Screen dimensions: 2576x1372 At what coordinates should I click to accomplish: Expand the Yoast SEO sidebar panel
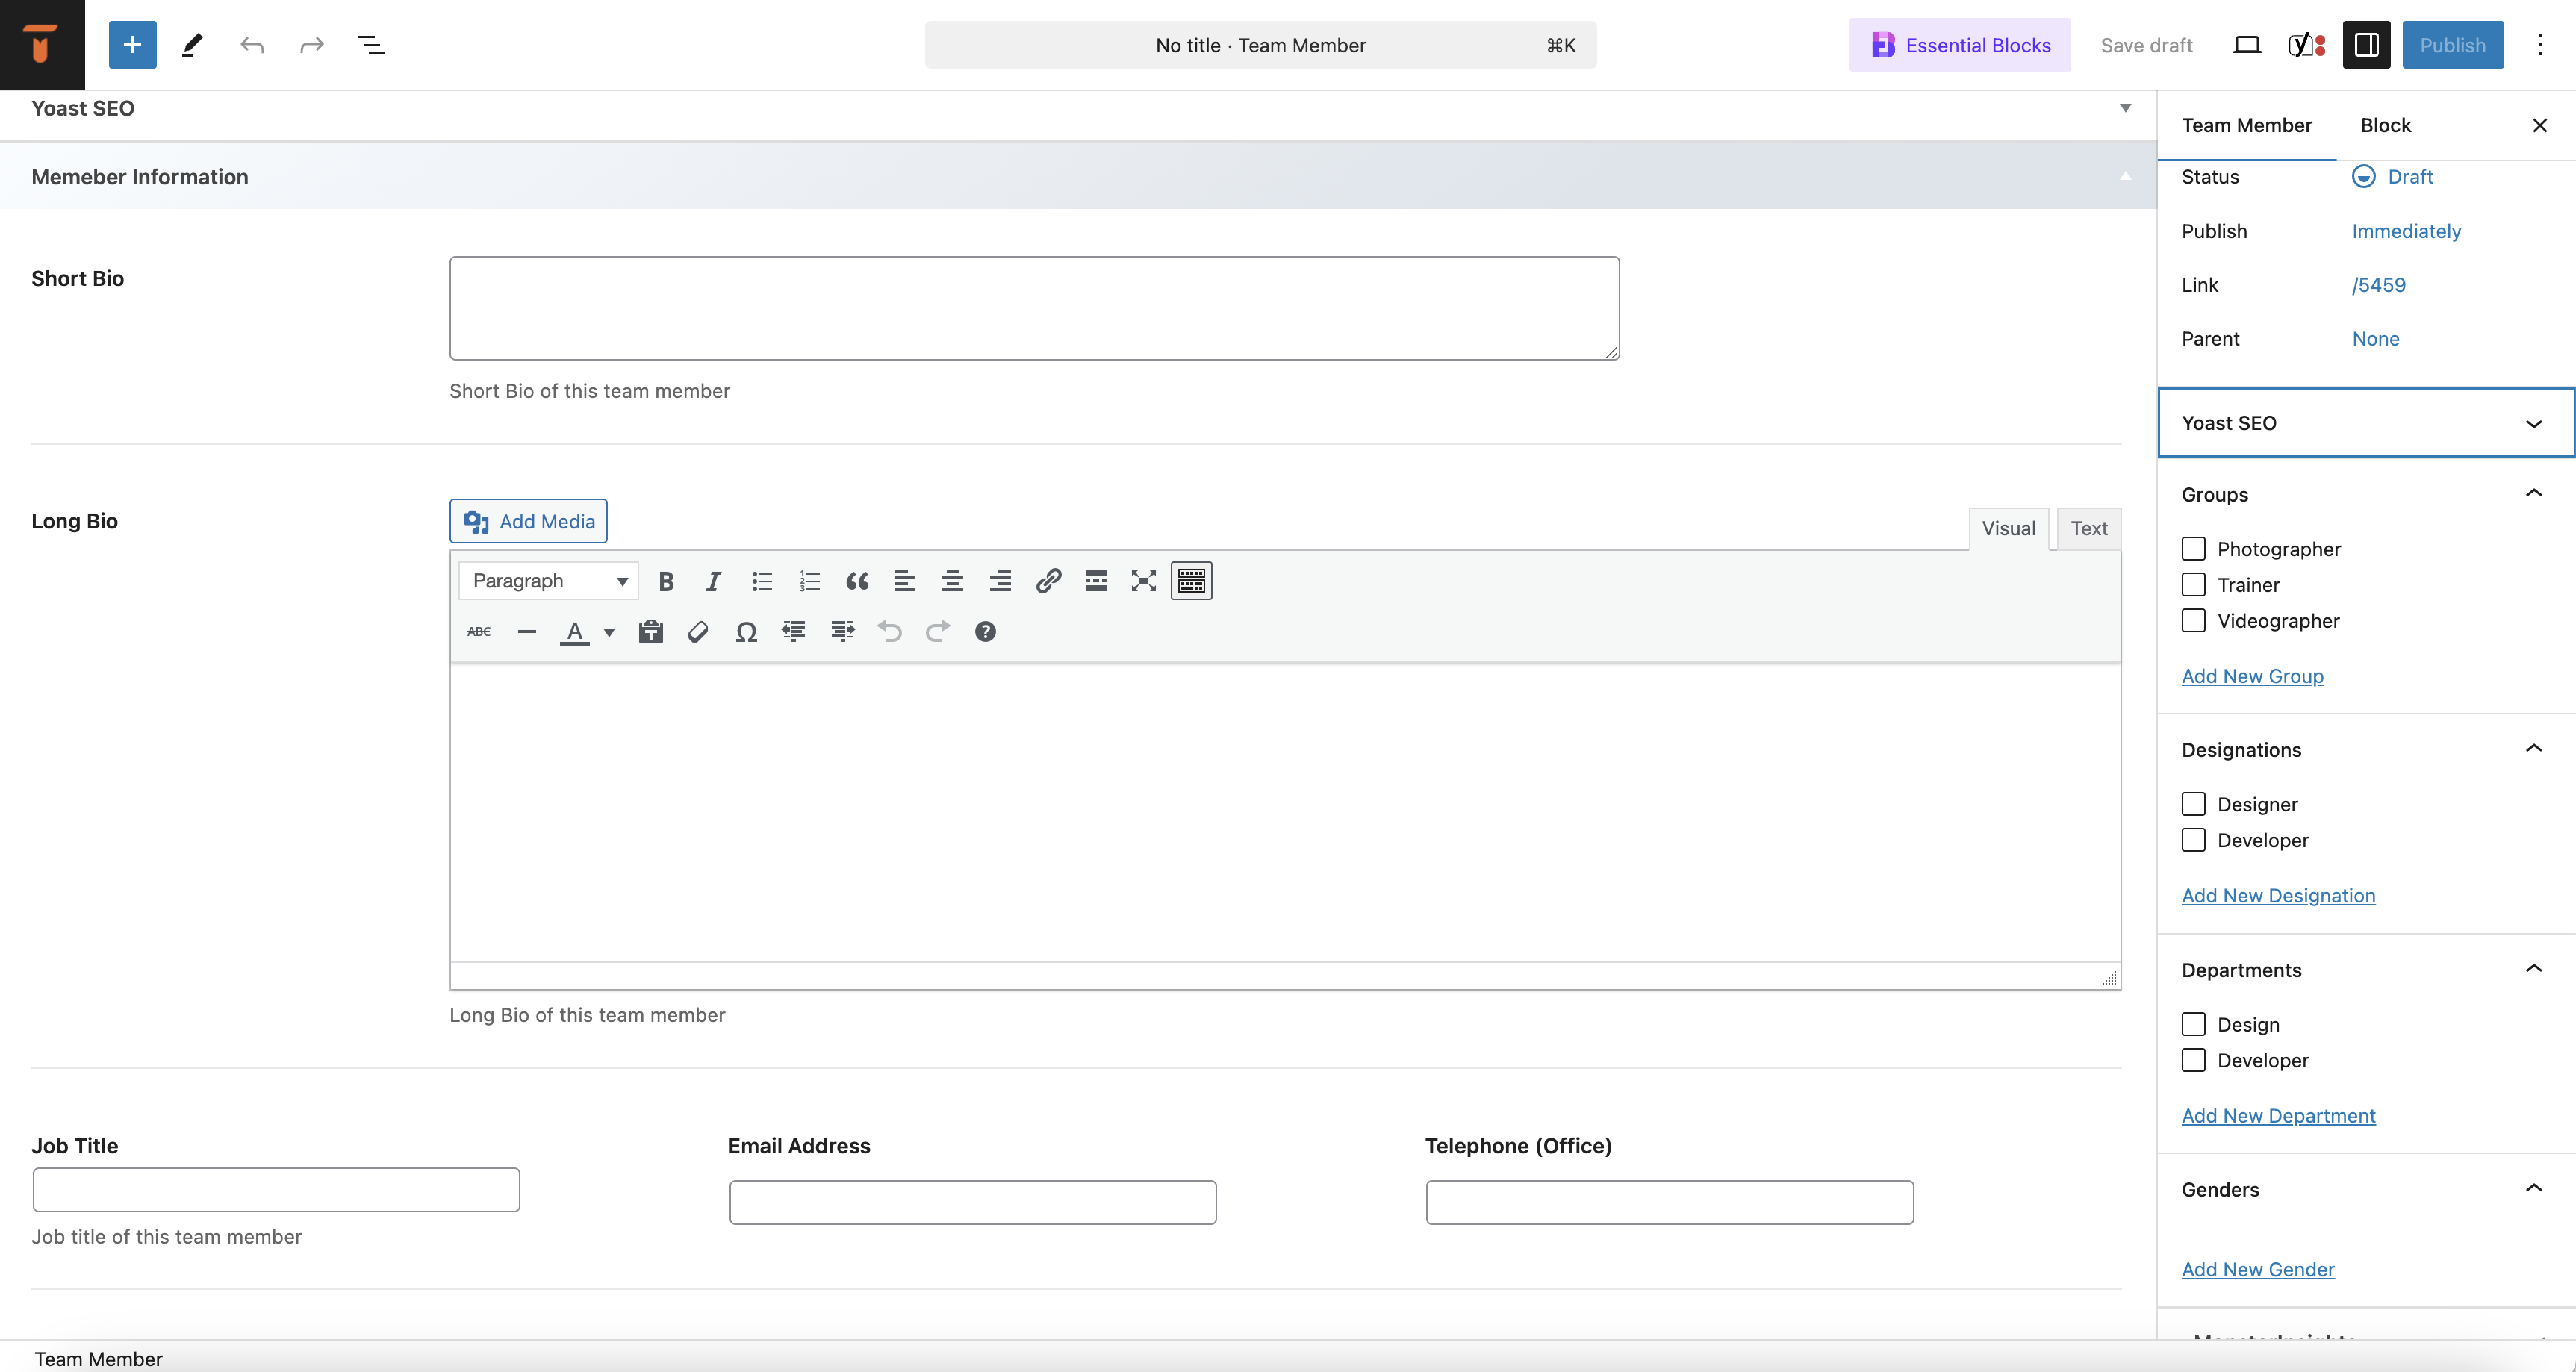click(x=2366, y=423)
